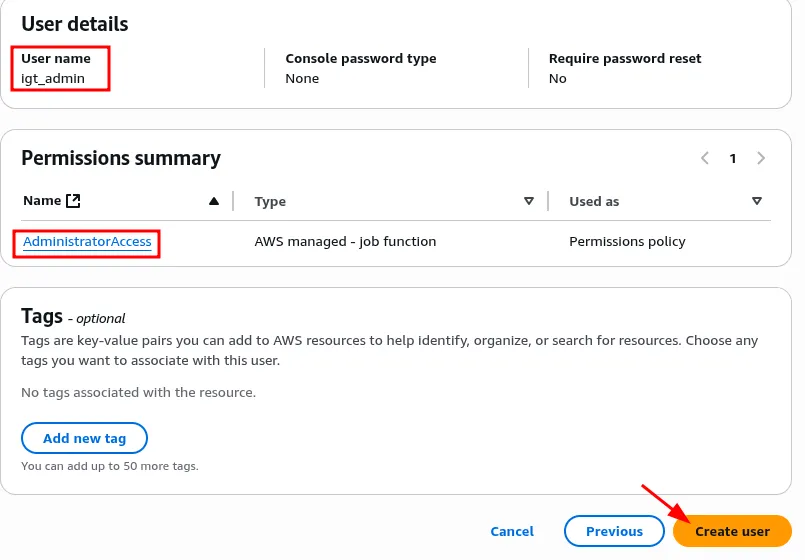The image size is (805, 560).
Task: Go to next permissions page chevron
Action: (x=762, y=158)
